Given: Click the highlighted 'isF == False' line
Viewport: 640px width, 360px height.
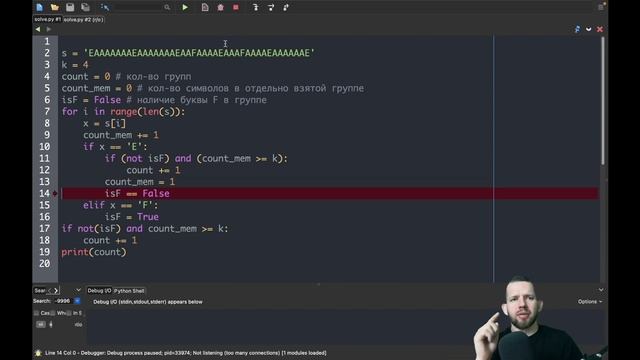Looking at the screenshot, I should [x=137, y=193].
